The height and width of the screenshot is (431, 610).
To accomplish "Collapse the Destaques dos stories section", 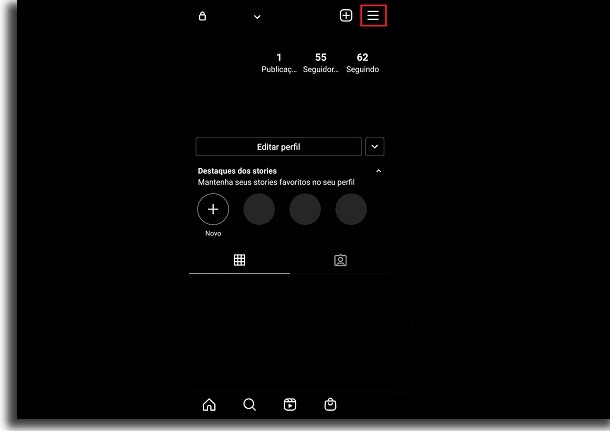I will (379, 171).
